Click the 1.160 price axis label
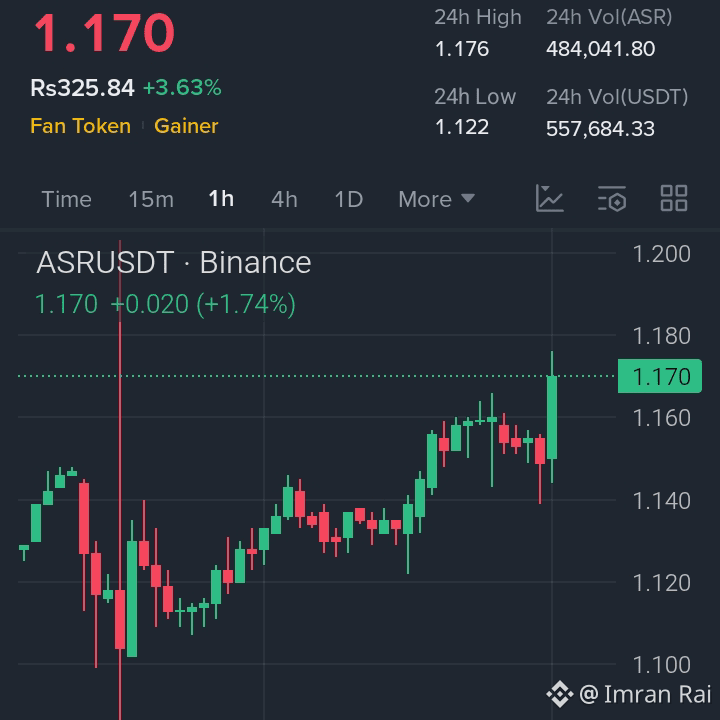 coord(662,418)
